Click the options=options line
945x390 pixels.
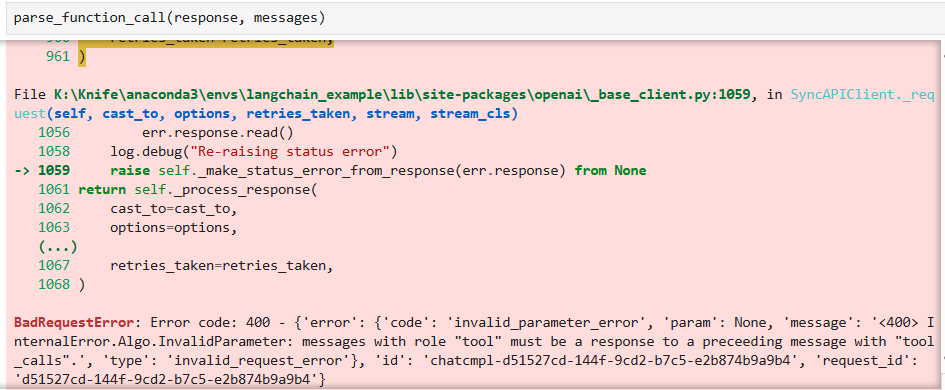point(174,228)
